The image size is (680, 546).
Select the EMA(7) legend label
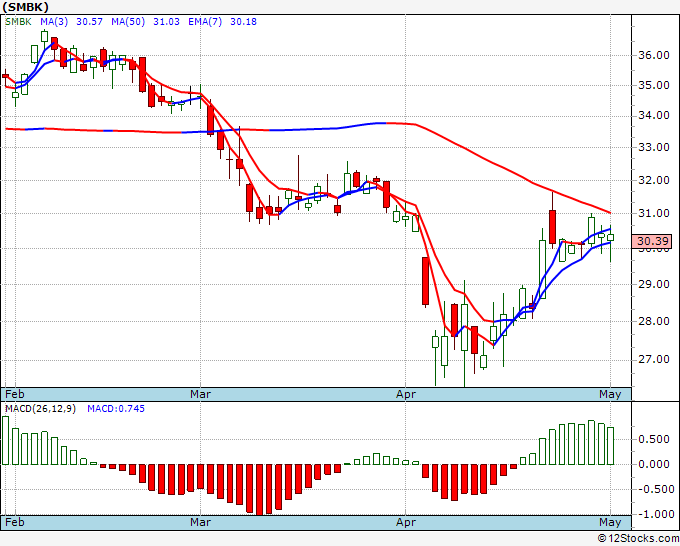pyautogui.click(x=205, y=22)
